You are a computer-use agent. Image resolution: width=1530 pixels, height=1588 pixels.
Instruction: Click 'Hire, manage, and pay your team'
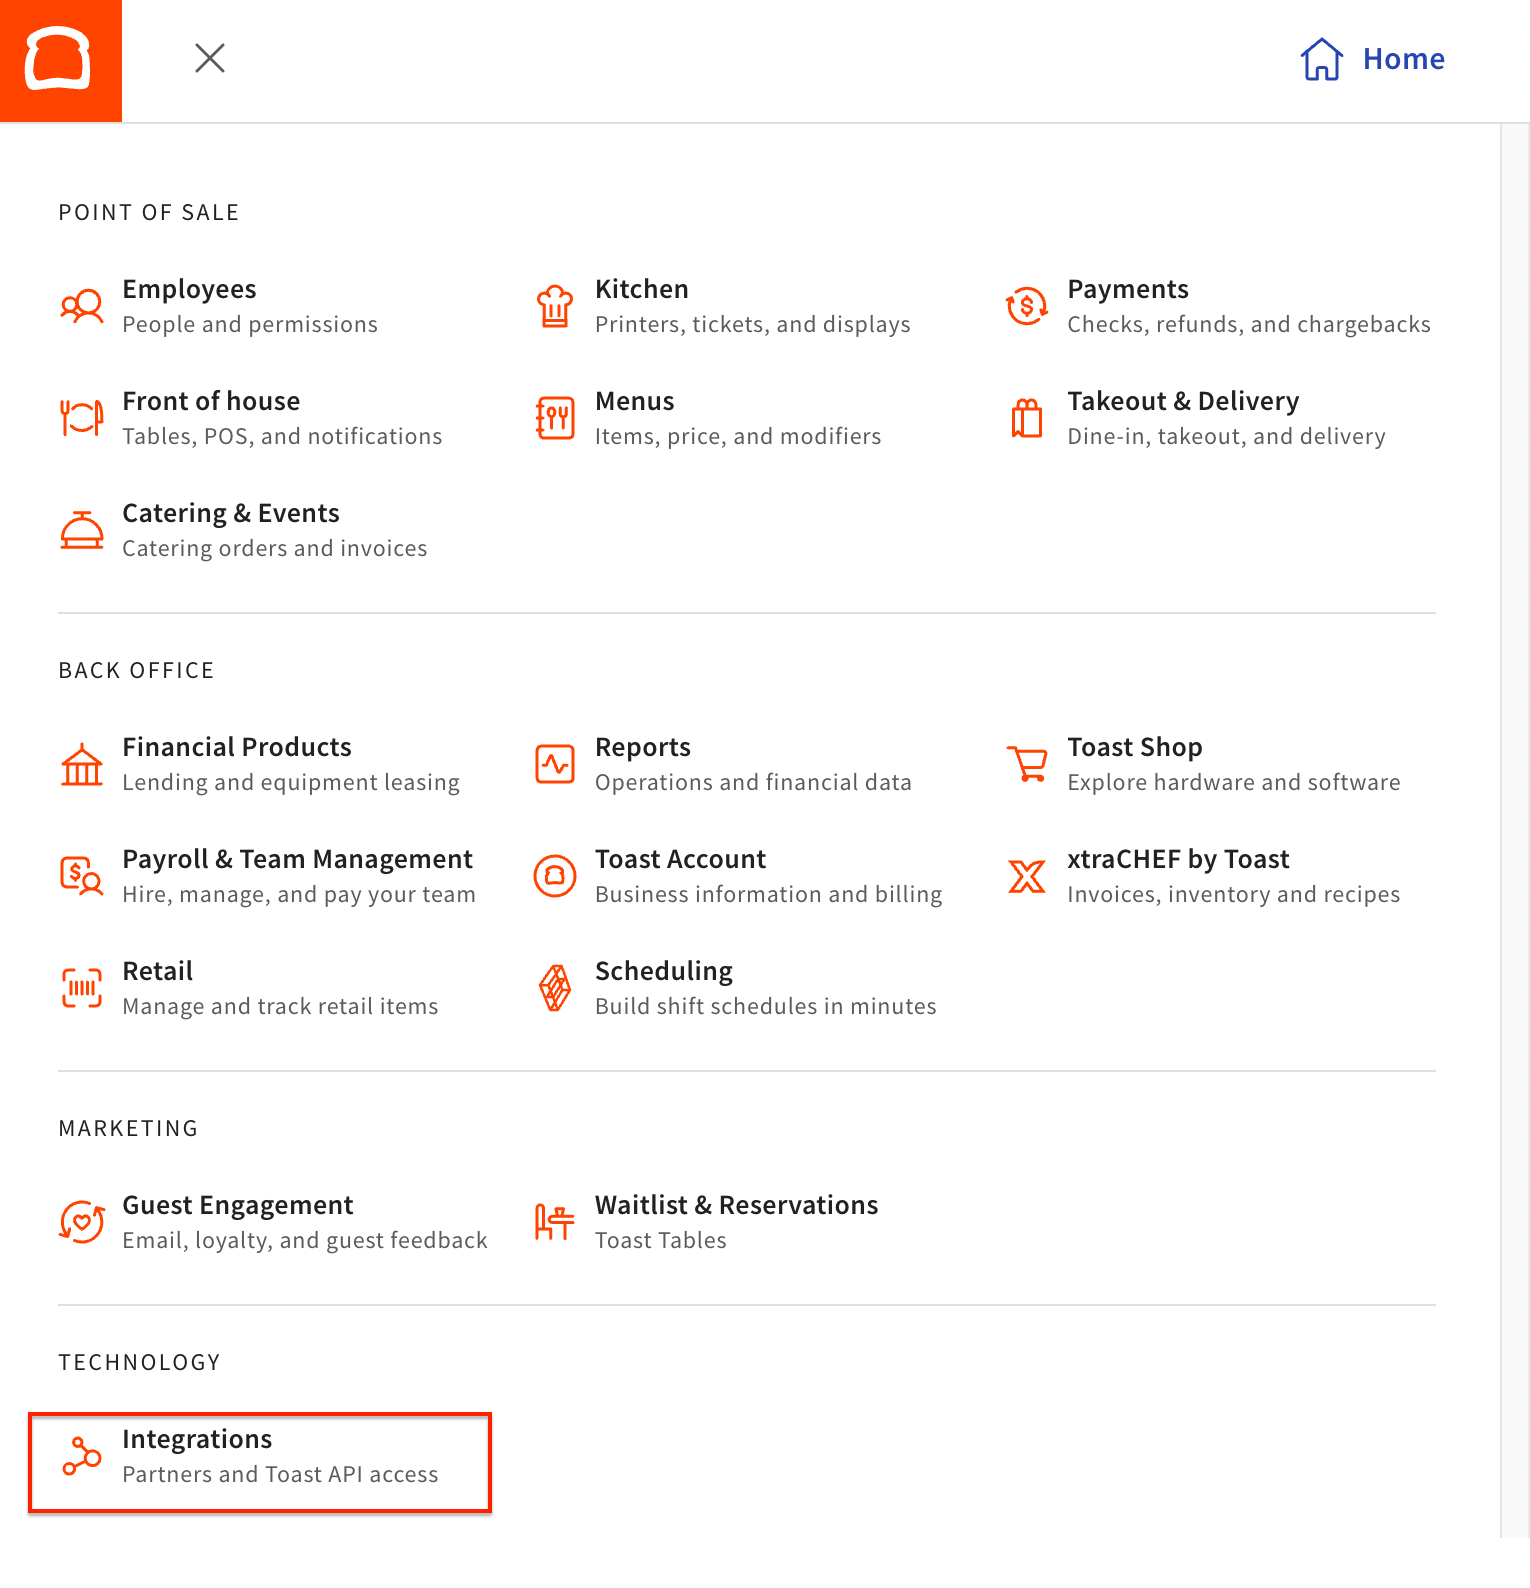[x=299, y=895]
